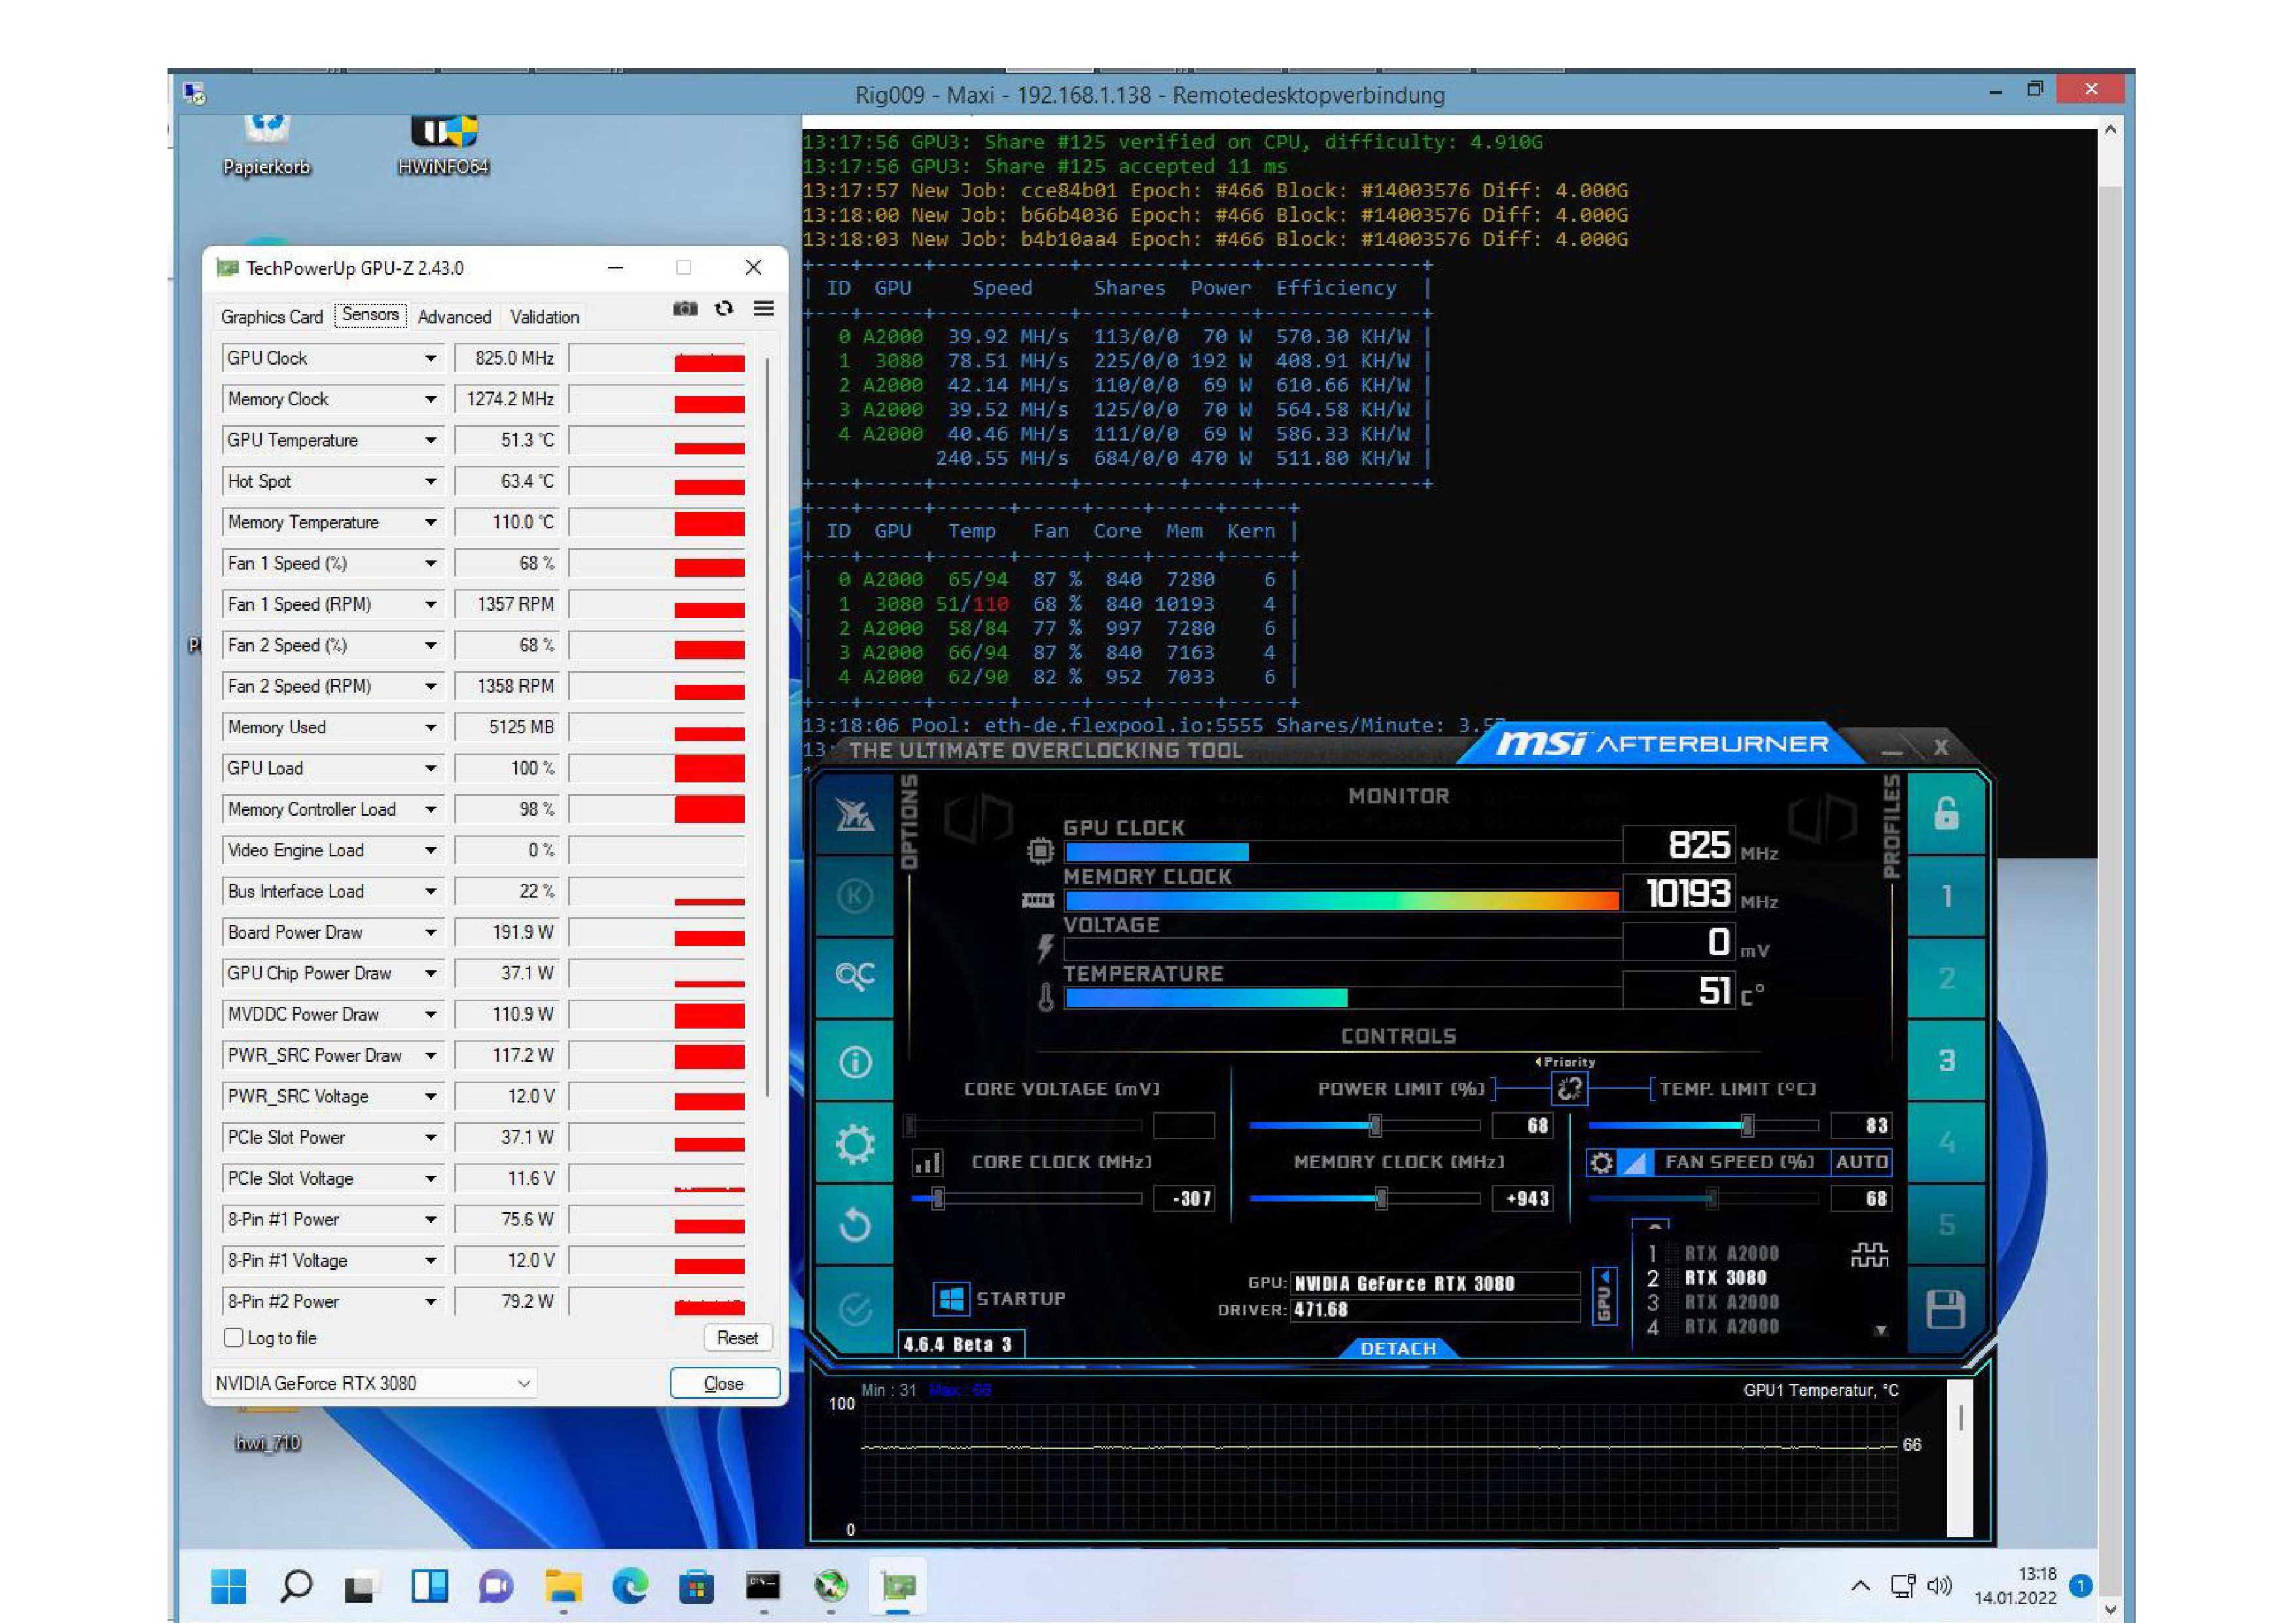Click the GPU-Z Close button
Image resolution: width=2296 pixels, height=1623 pixels.
tap(724, 1383)
